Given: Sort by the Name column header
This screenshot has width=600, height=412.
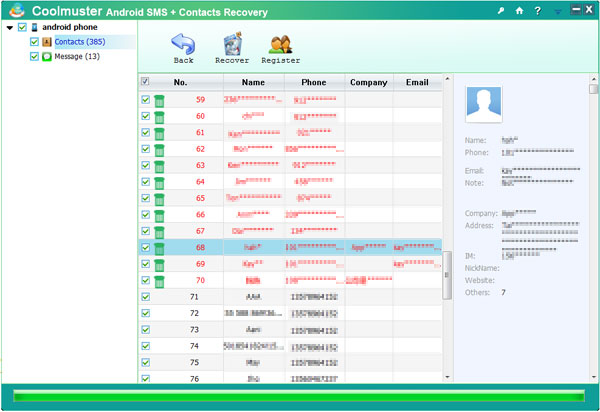Looking at the screenshot, I should pyautogui.click(x=253, y=82).
